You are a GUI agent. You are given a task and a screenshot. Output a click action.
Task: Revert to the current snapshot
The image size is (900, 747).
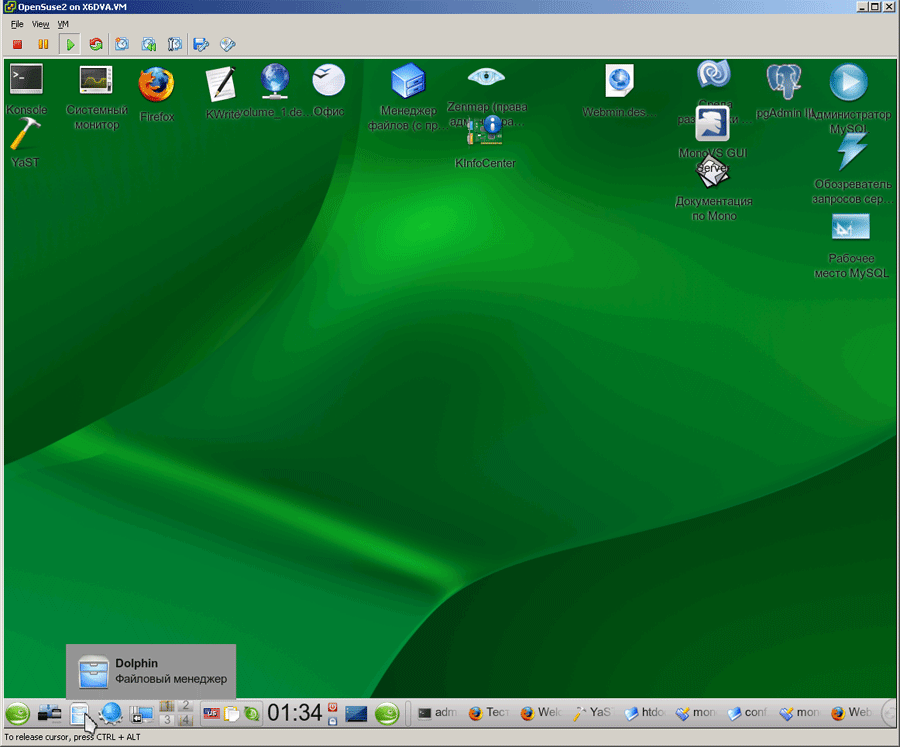(149, 44)
